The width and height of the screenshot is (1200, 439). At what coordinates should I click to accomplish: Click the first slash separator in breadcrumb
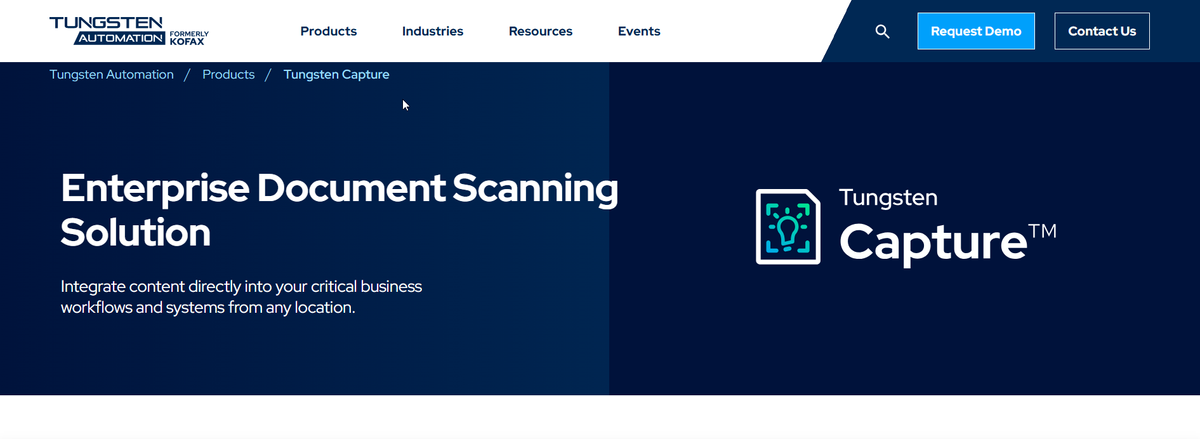pos(188,75)
